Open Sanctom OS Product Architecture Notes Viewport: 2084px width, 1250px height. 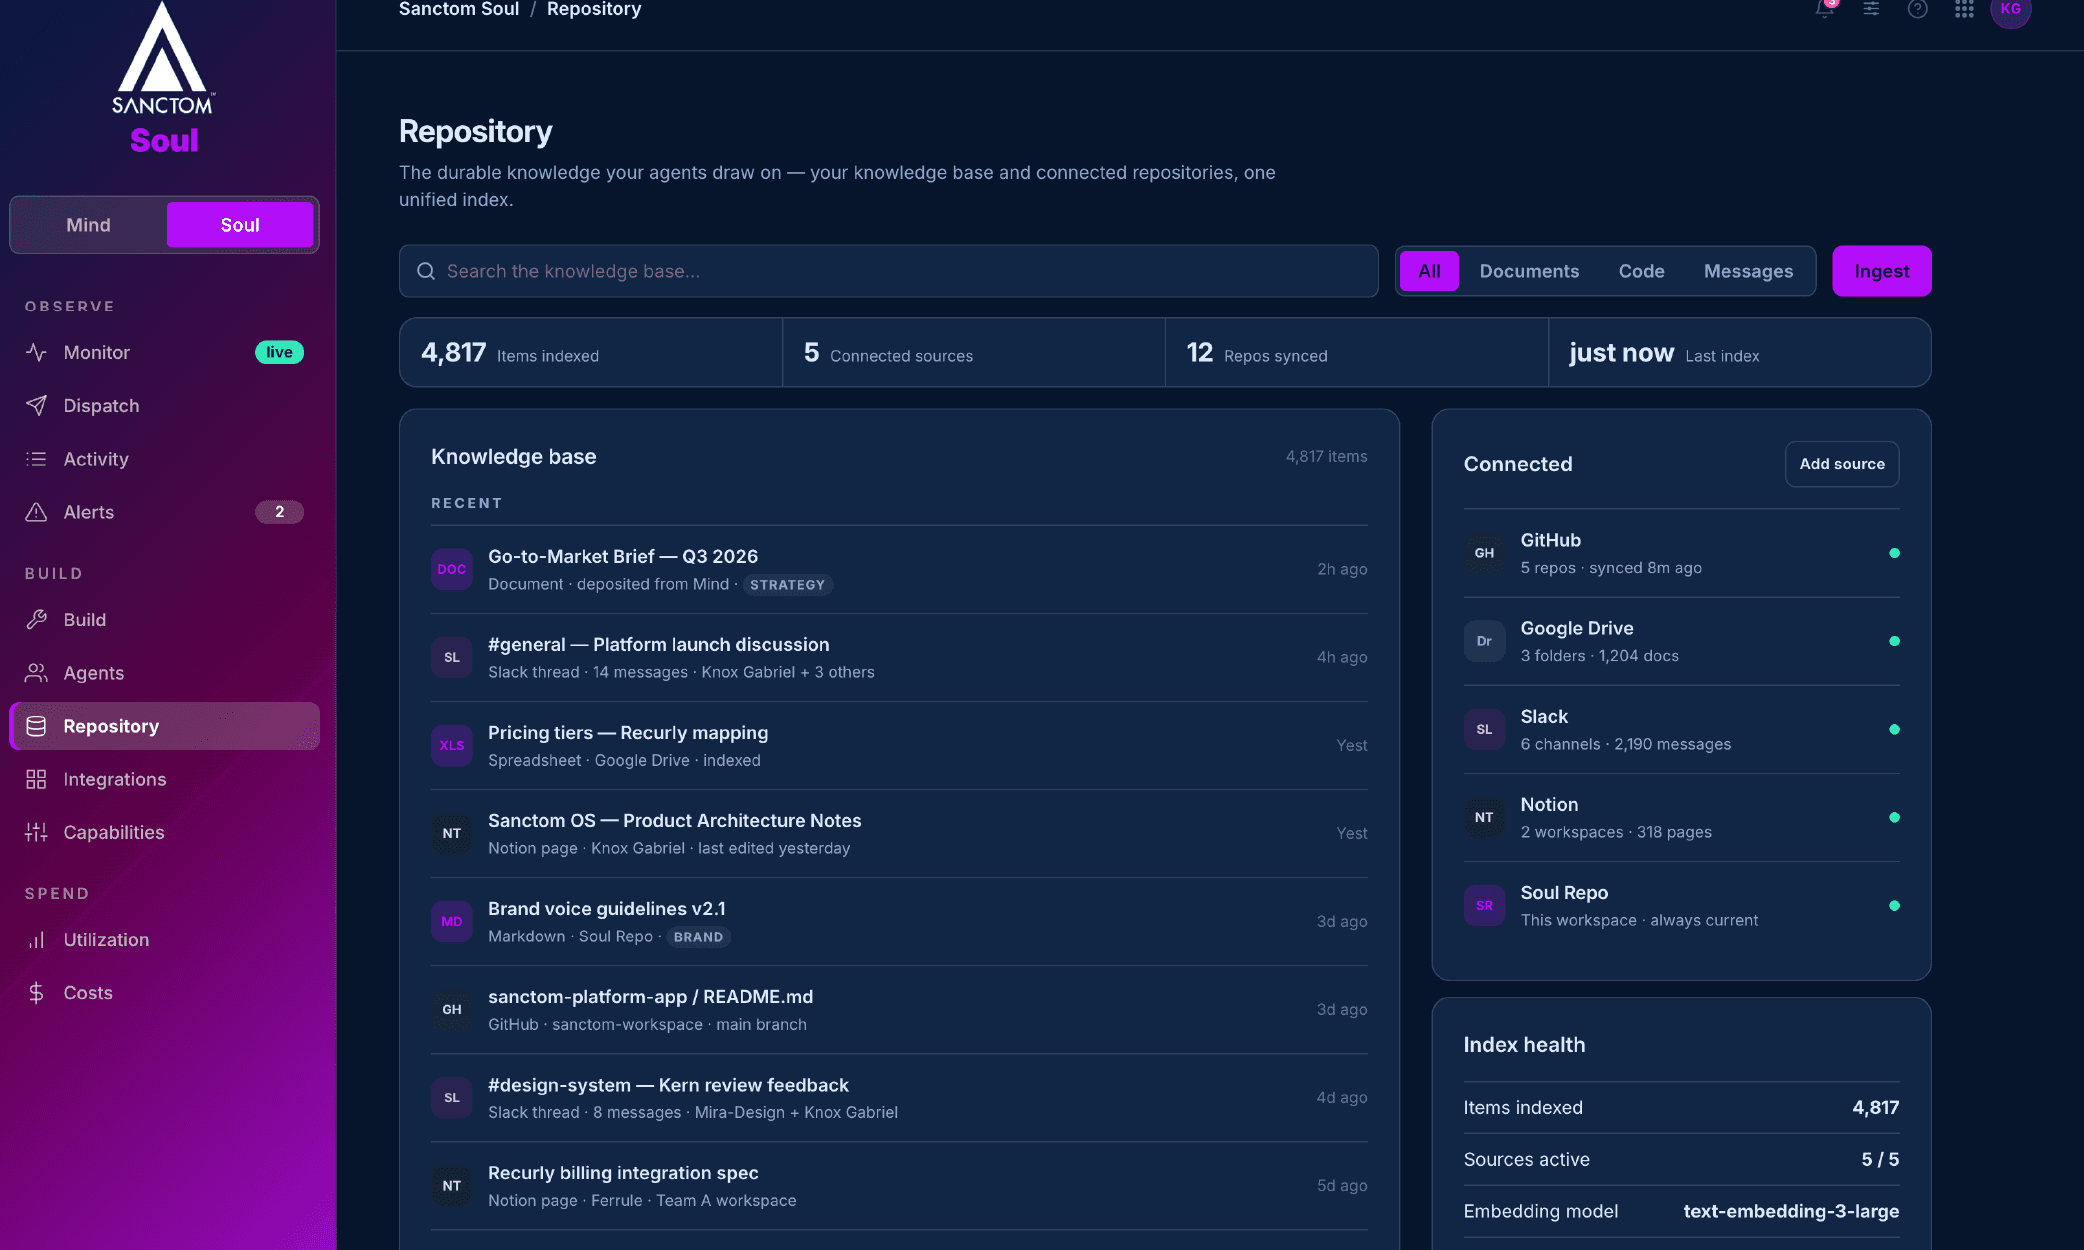[899, 833]
